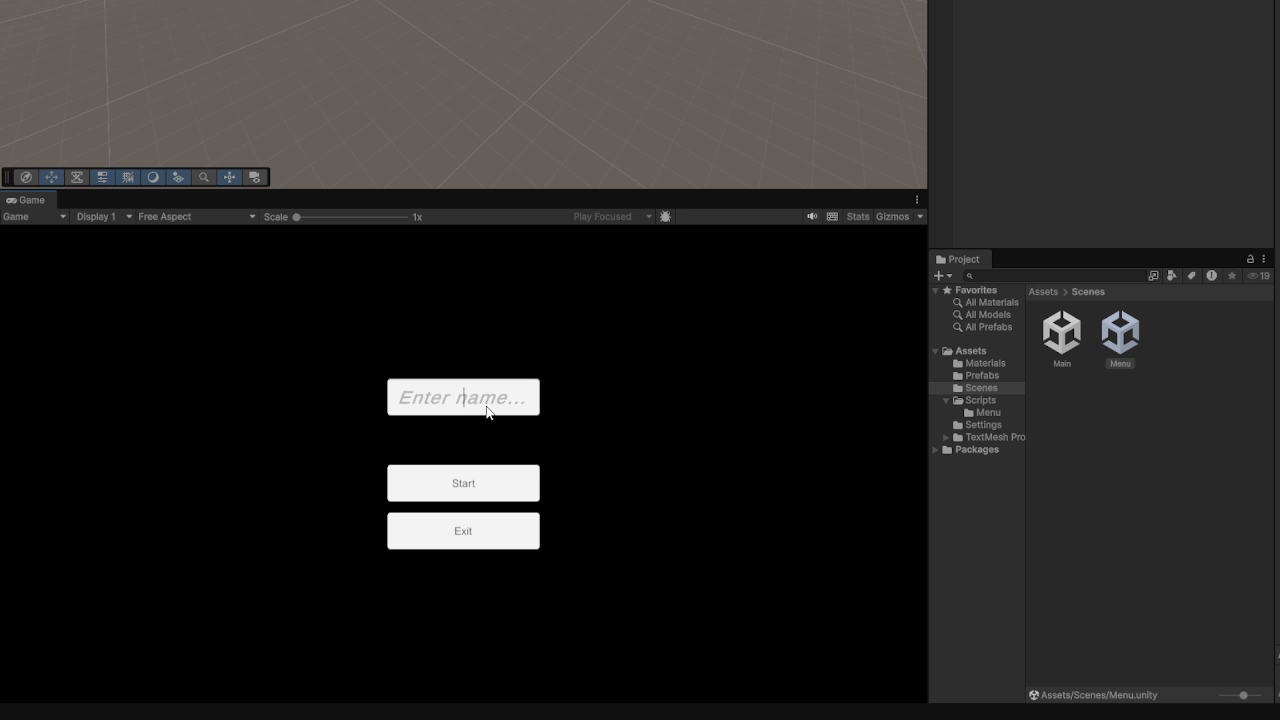The width and height of the screenshot is (1280, 720).
Task: Click search by label tag icon
Action: coord(1192,276)
